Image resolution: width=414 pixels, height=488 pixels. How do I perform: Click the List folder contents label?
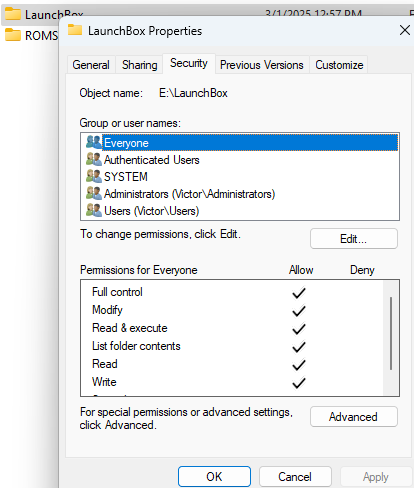pos(136,346)
